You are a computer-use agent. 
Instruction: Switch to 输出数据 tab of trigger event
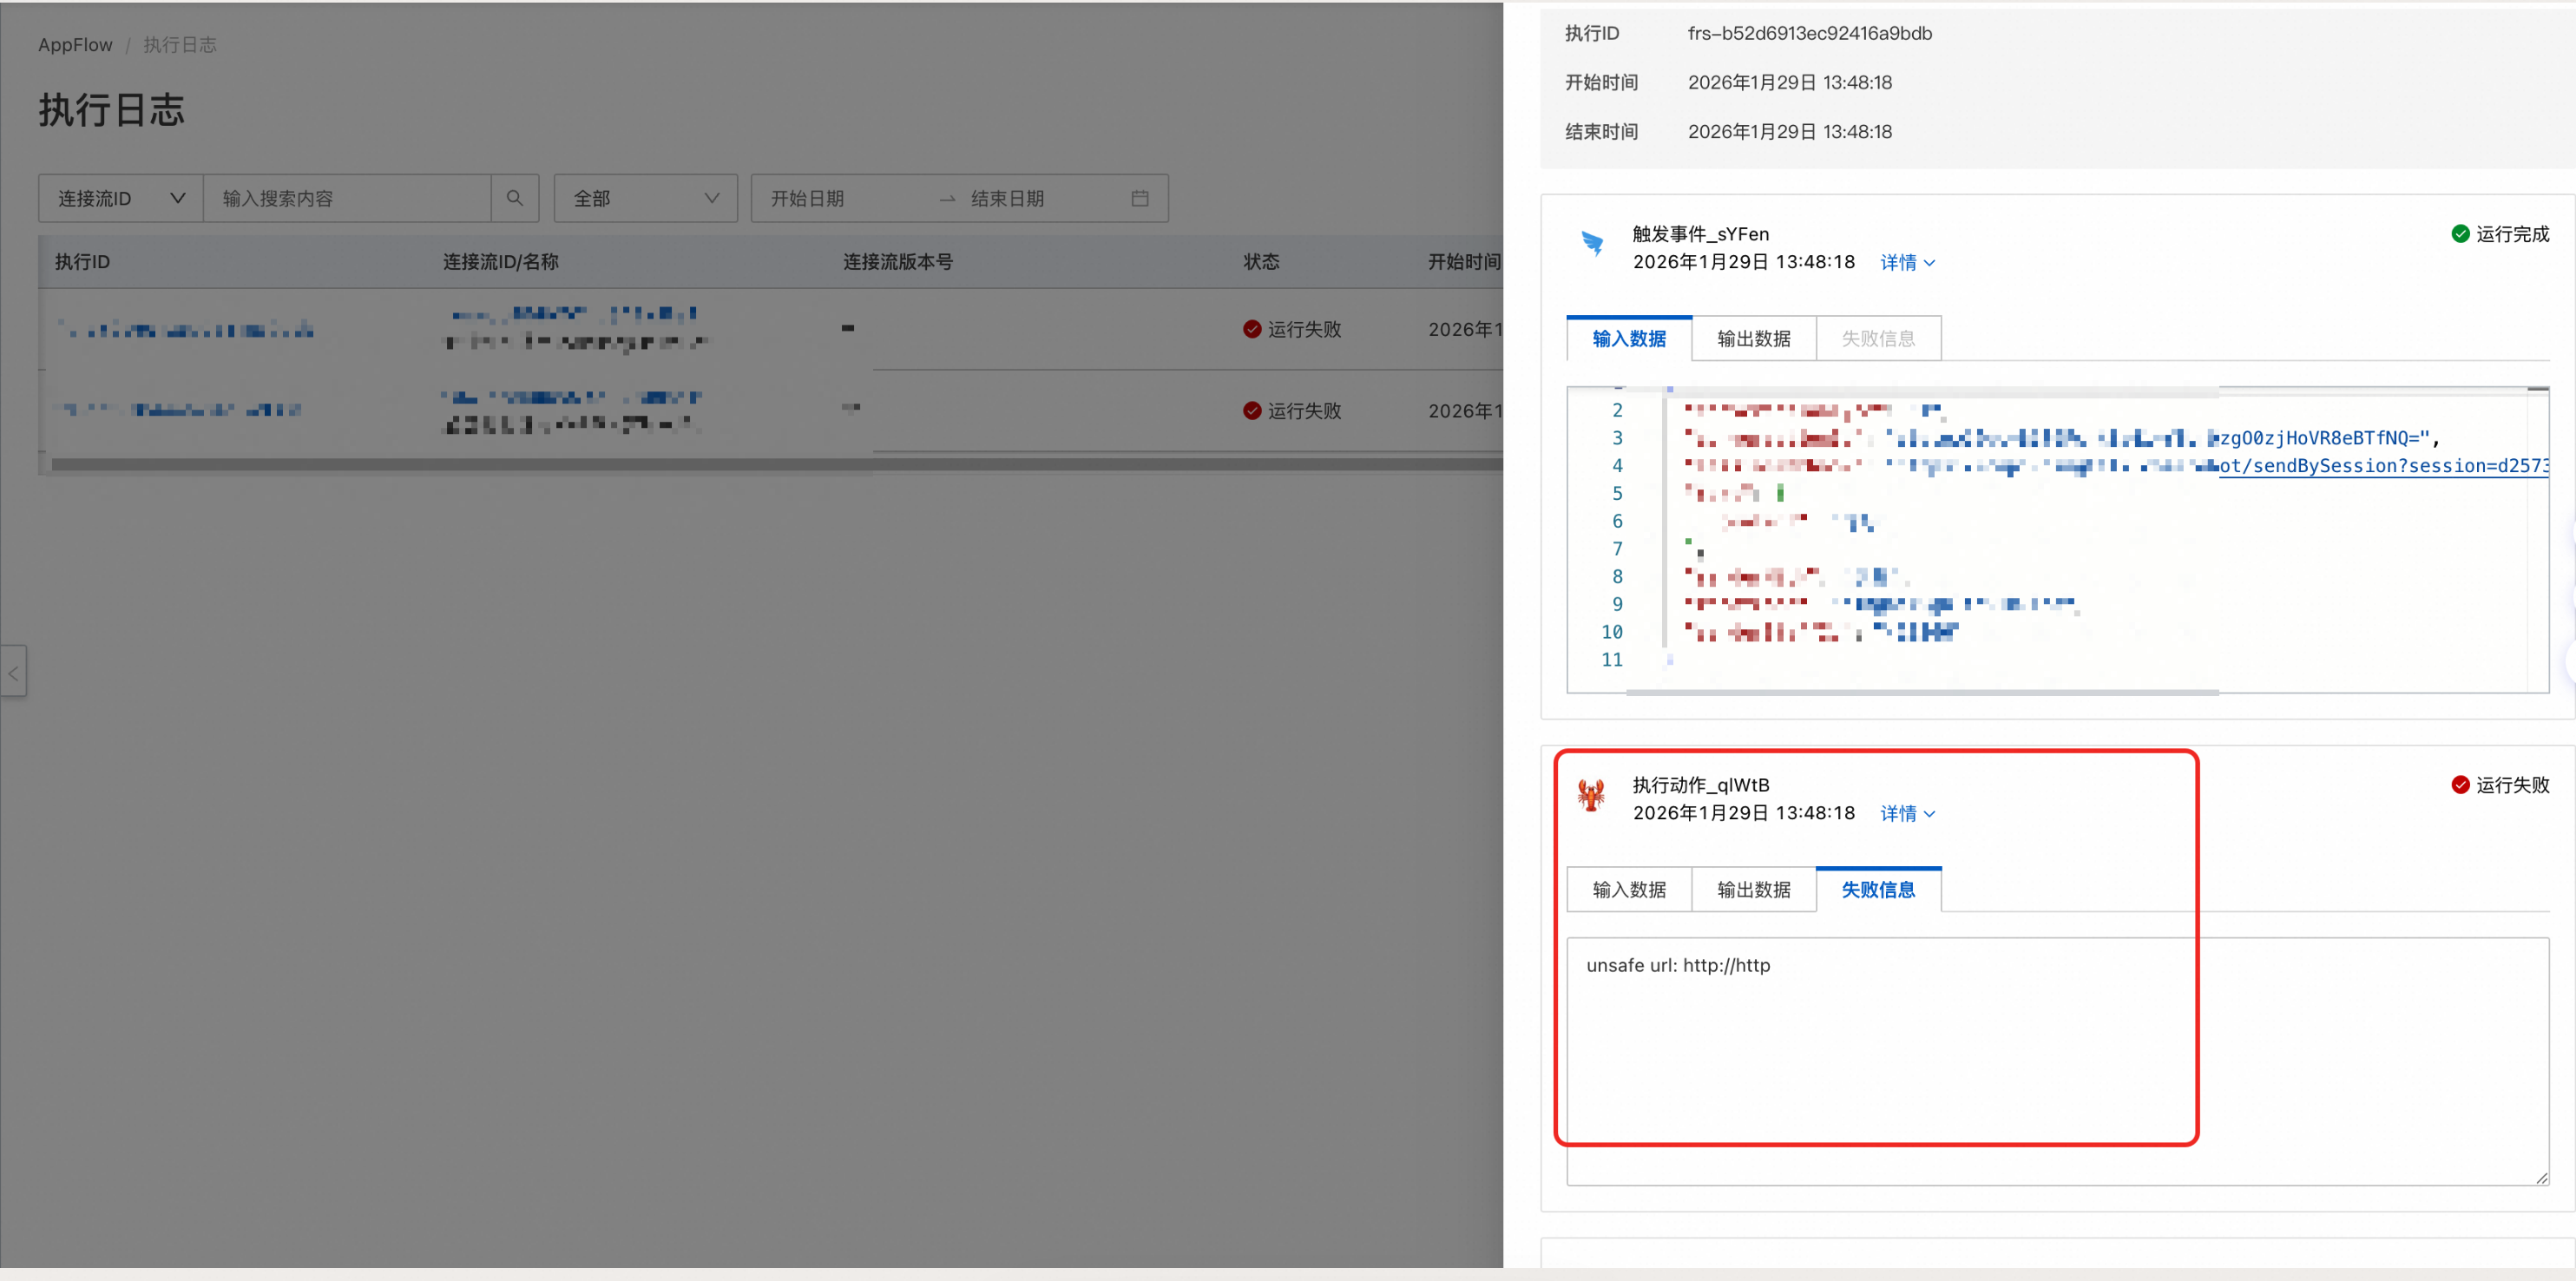click(x=1753, y=339)
